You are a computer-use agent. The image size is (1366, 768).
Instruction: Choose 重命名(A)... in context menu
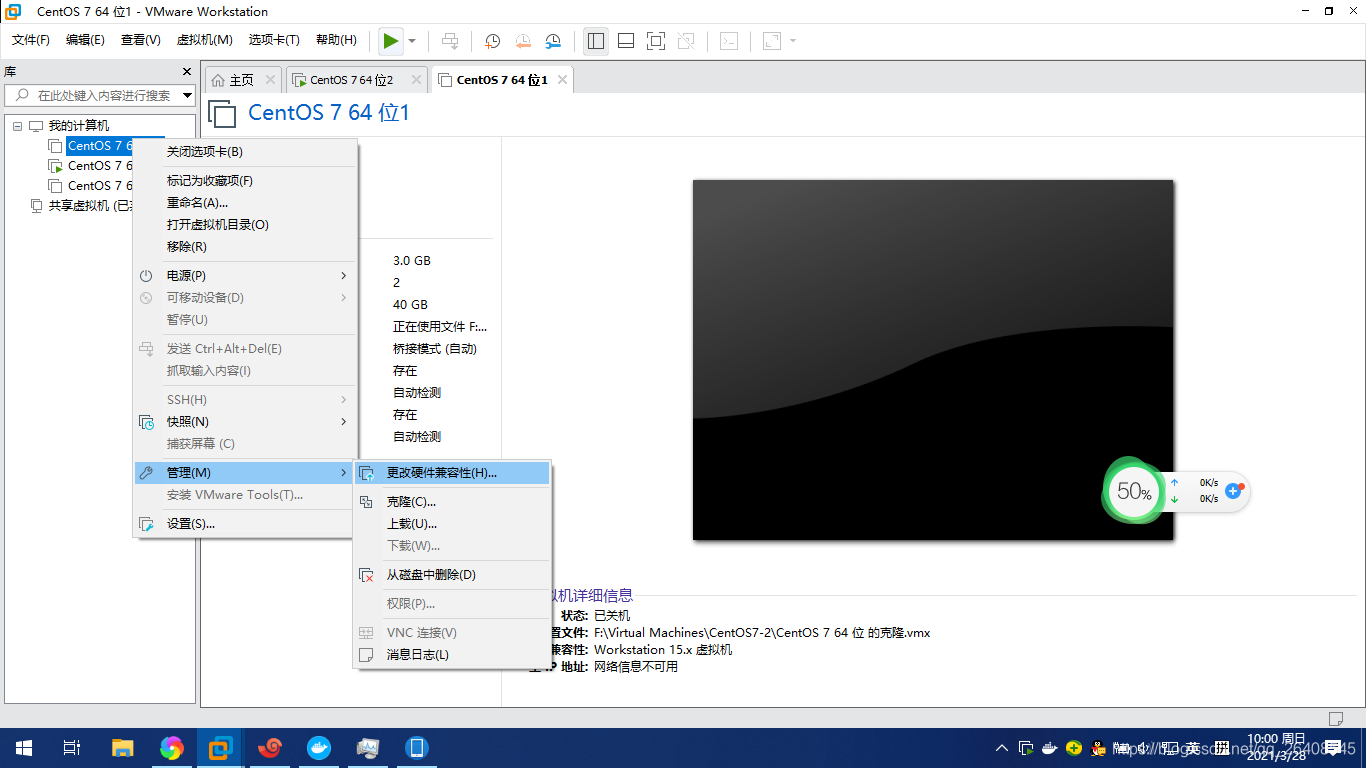[246, 203]
